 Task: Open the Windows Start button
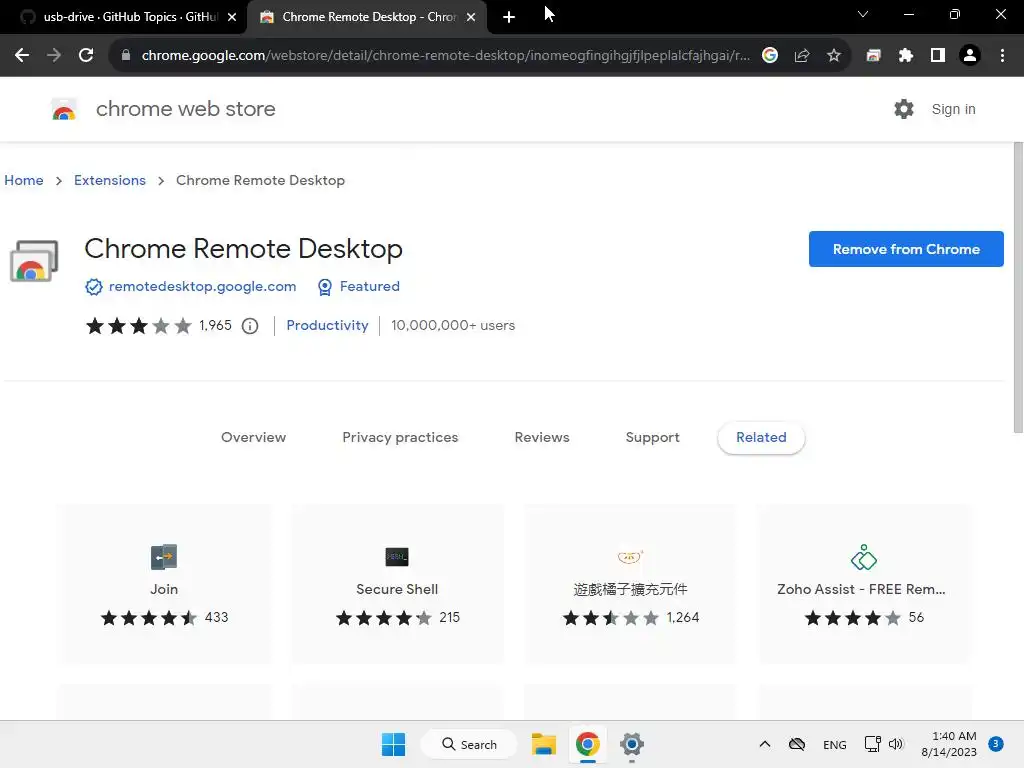point(394,744)
